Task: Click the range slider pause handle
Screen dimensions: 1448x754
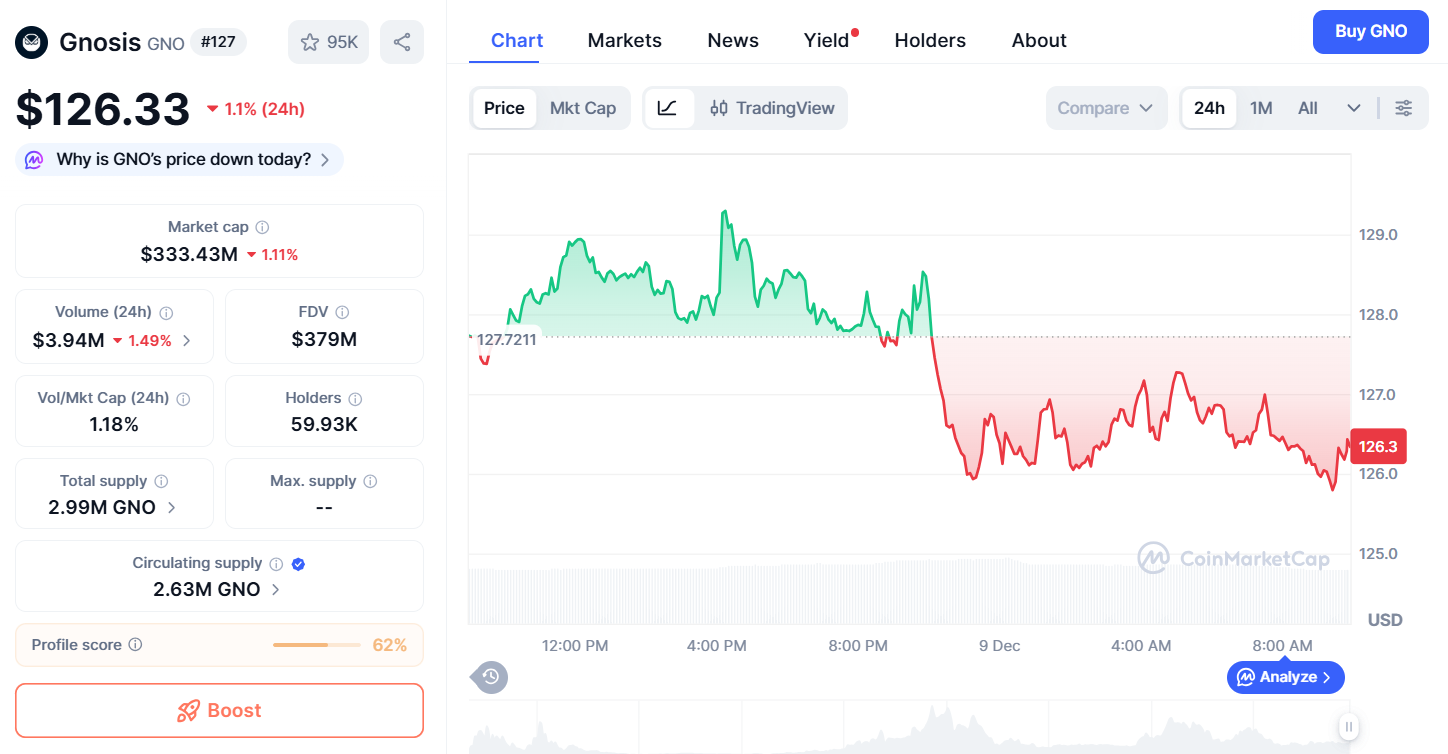Action: point(1349,727)
